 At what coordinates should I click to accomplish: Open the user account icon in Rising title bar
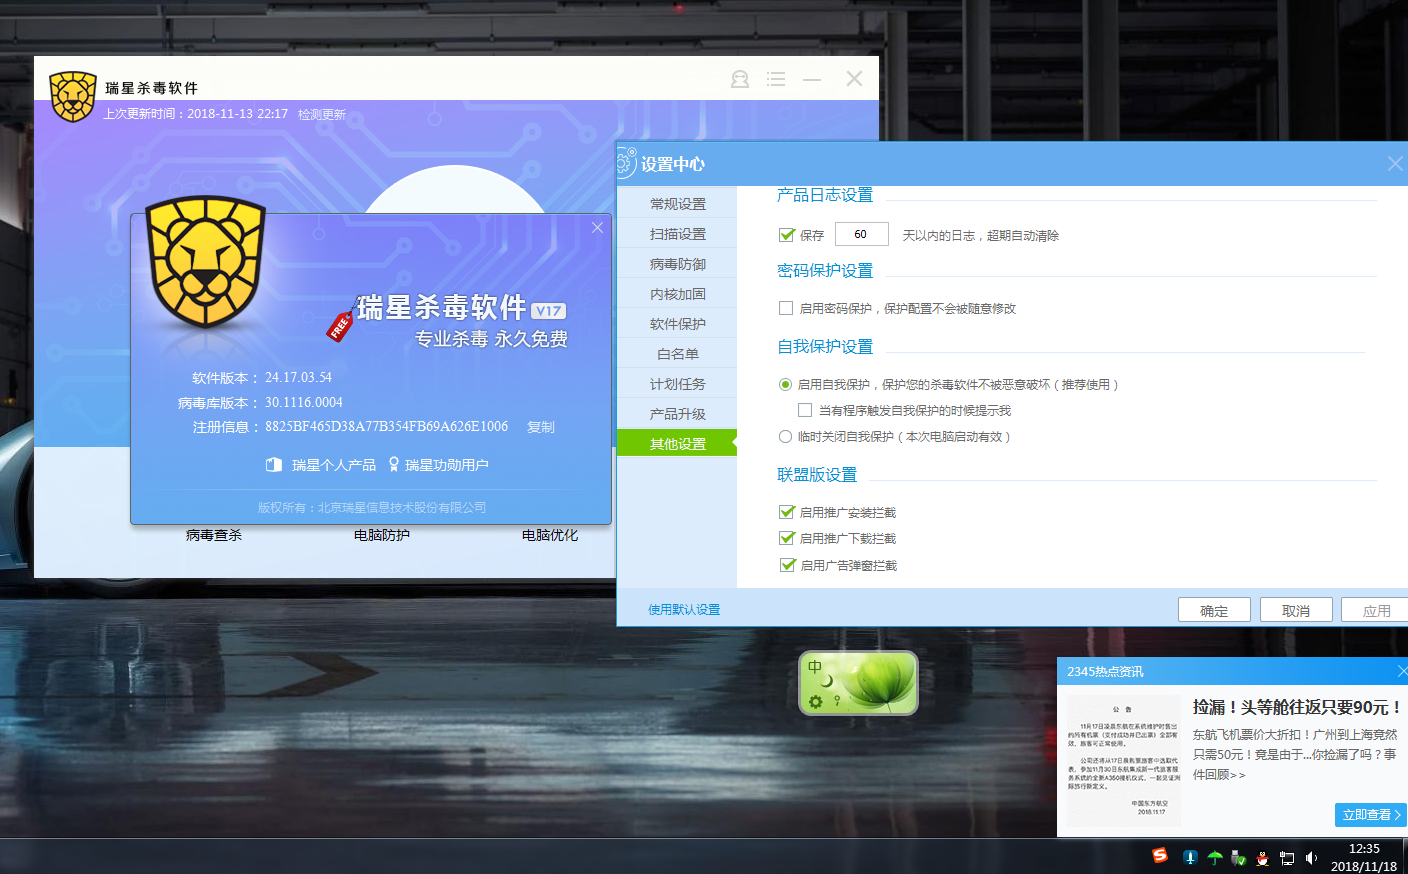(740, 79)
